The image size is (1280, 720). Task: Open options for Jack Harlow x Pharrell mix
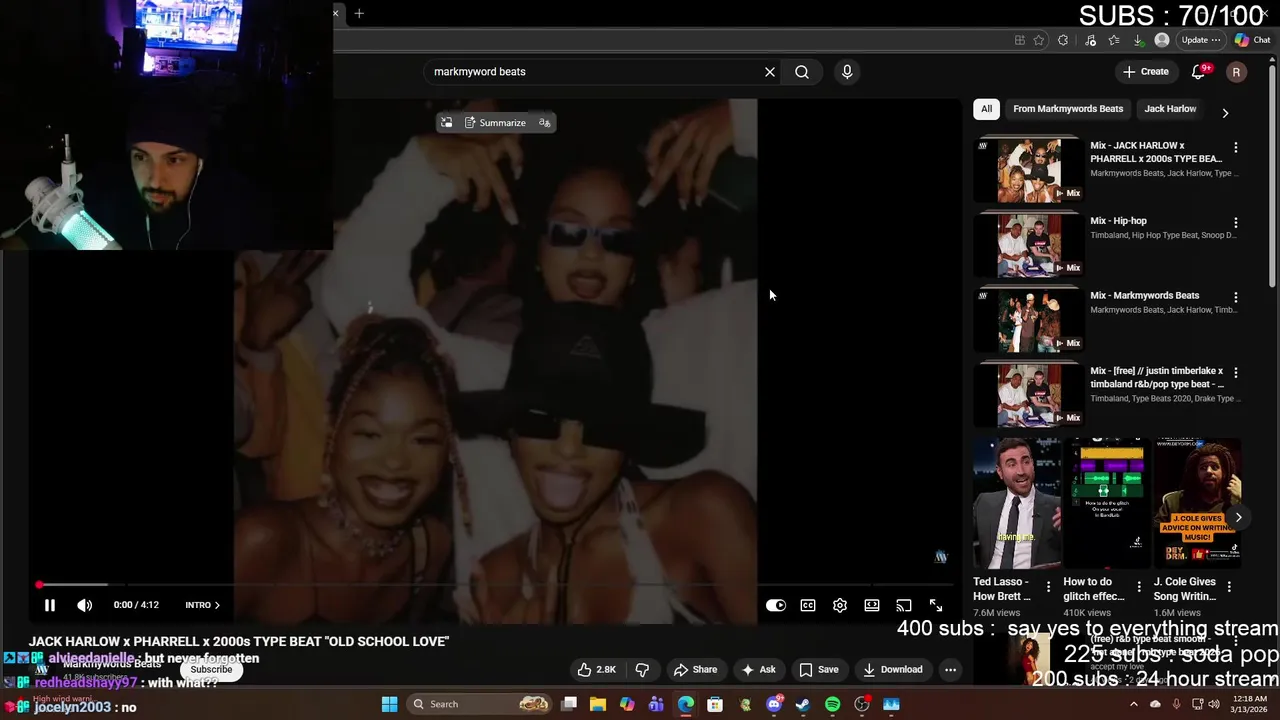click(x=1236, y=147)
